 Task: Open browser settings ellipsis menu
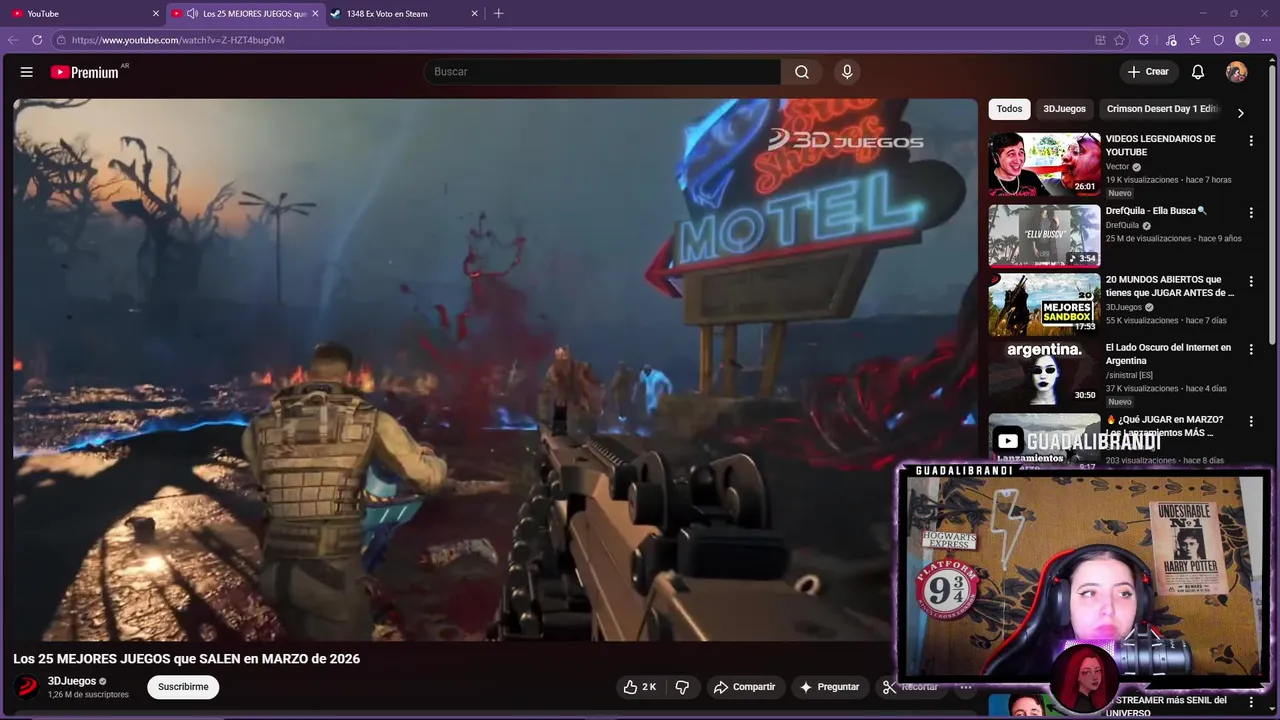click(1266, 40)
